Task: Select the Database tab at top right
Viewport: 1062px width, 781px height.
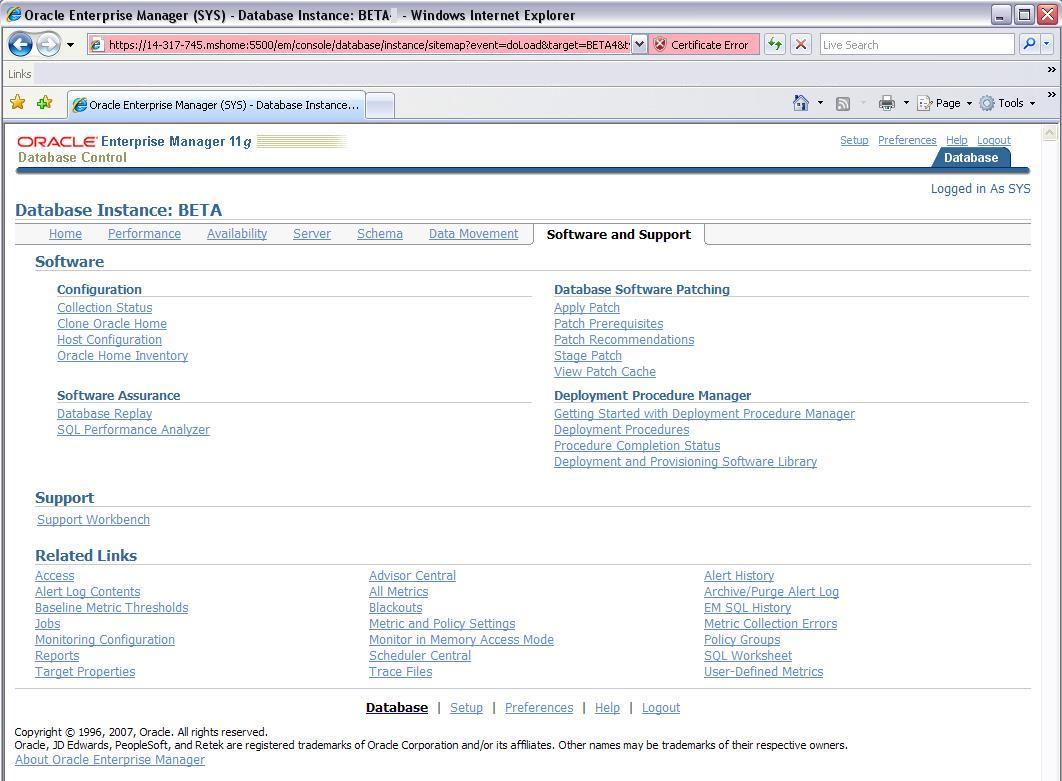Action: 971,158
